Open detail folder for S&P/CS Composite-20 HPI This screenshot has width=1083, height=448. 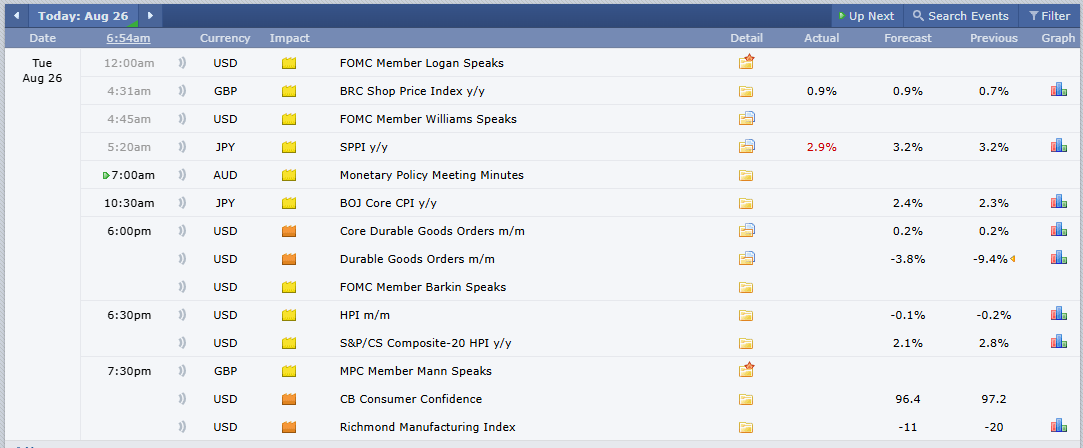[746, 343]
